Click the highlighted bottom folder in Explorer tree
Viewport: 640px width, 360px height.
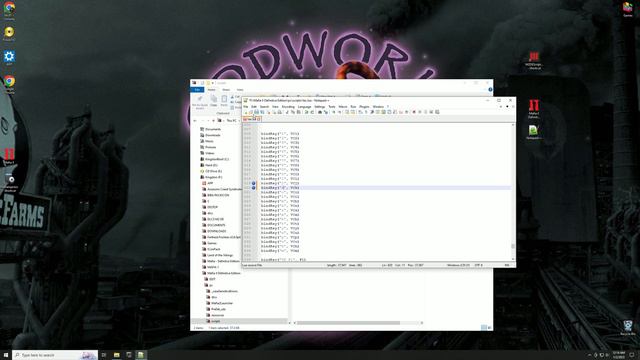point(239,321)
